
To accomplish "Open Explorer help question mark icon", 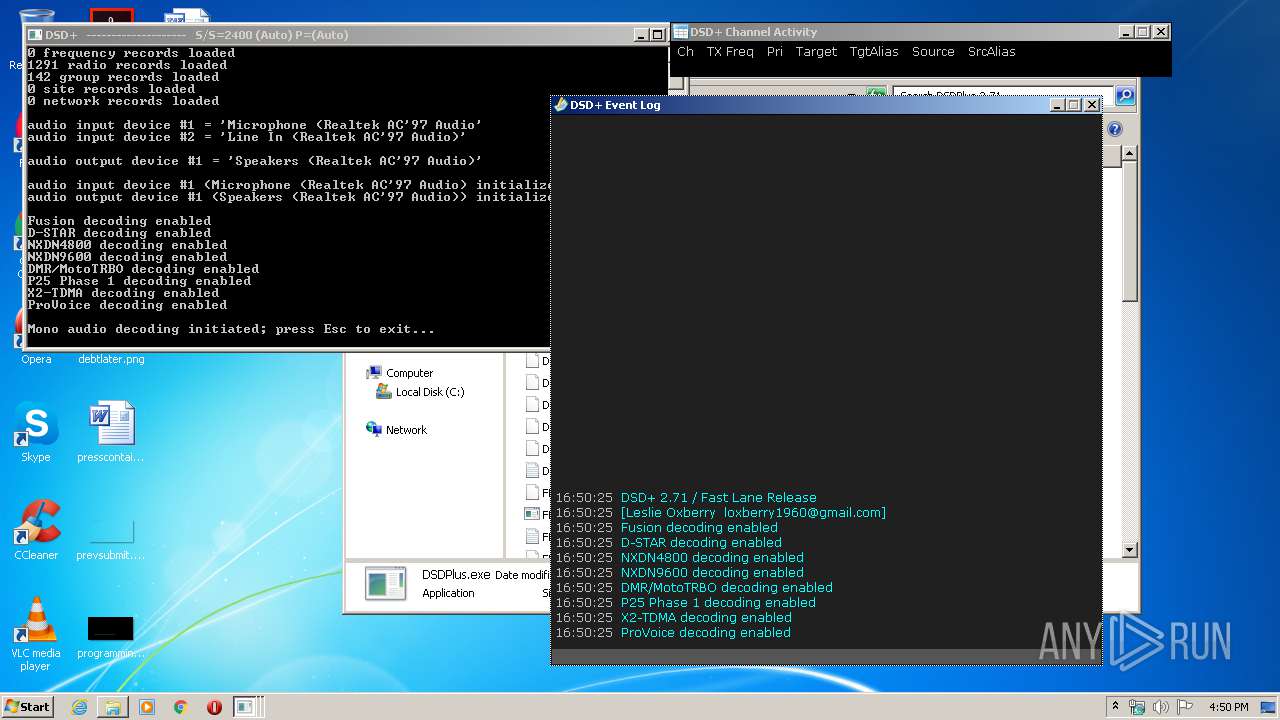I will tap(1115, 129).
